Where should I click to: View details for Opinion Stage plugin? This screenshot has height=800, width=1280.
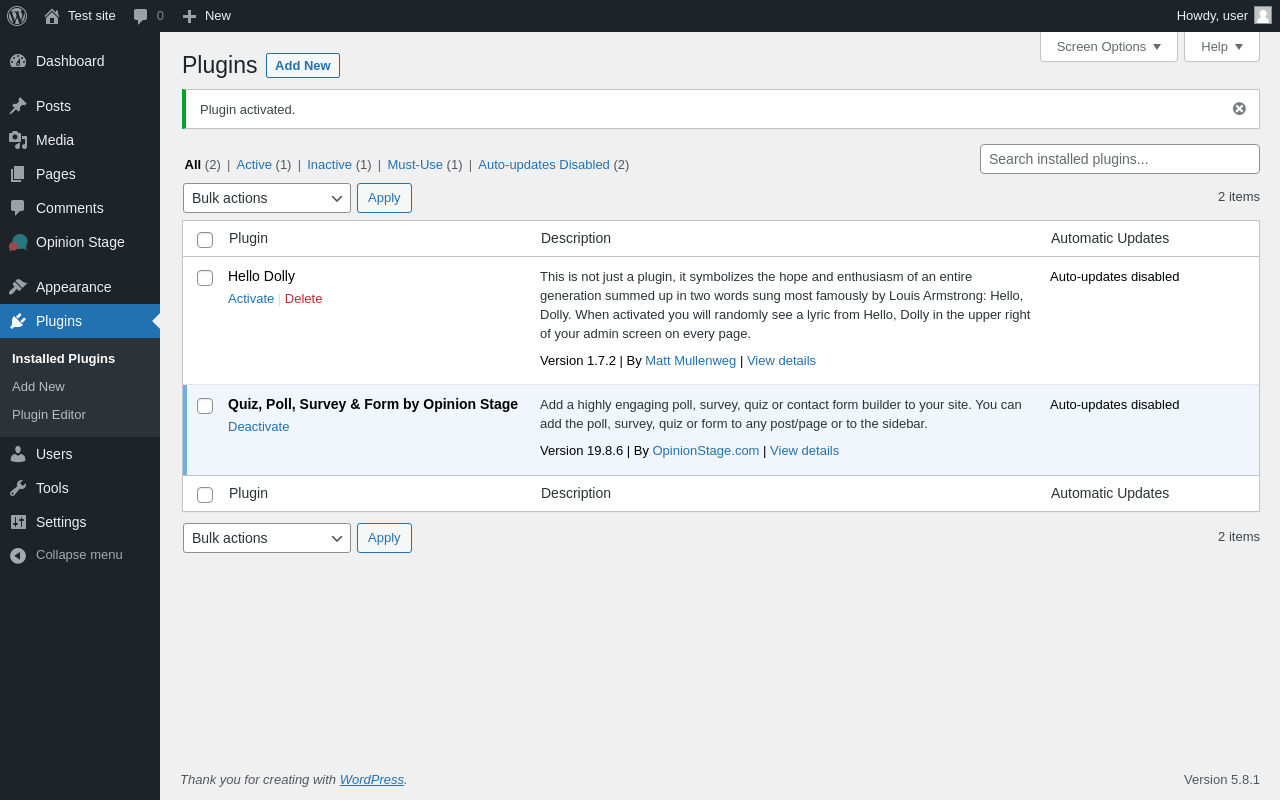pos(804,450)
